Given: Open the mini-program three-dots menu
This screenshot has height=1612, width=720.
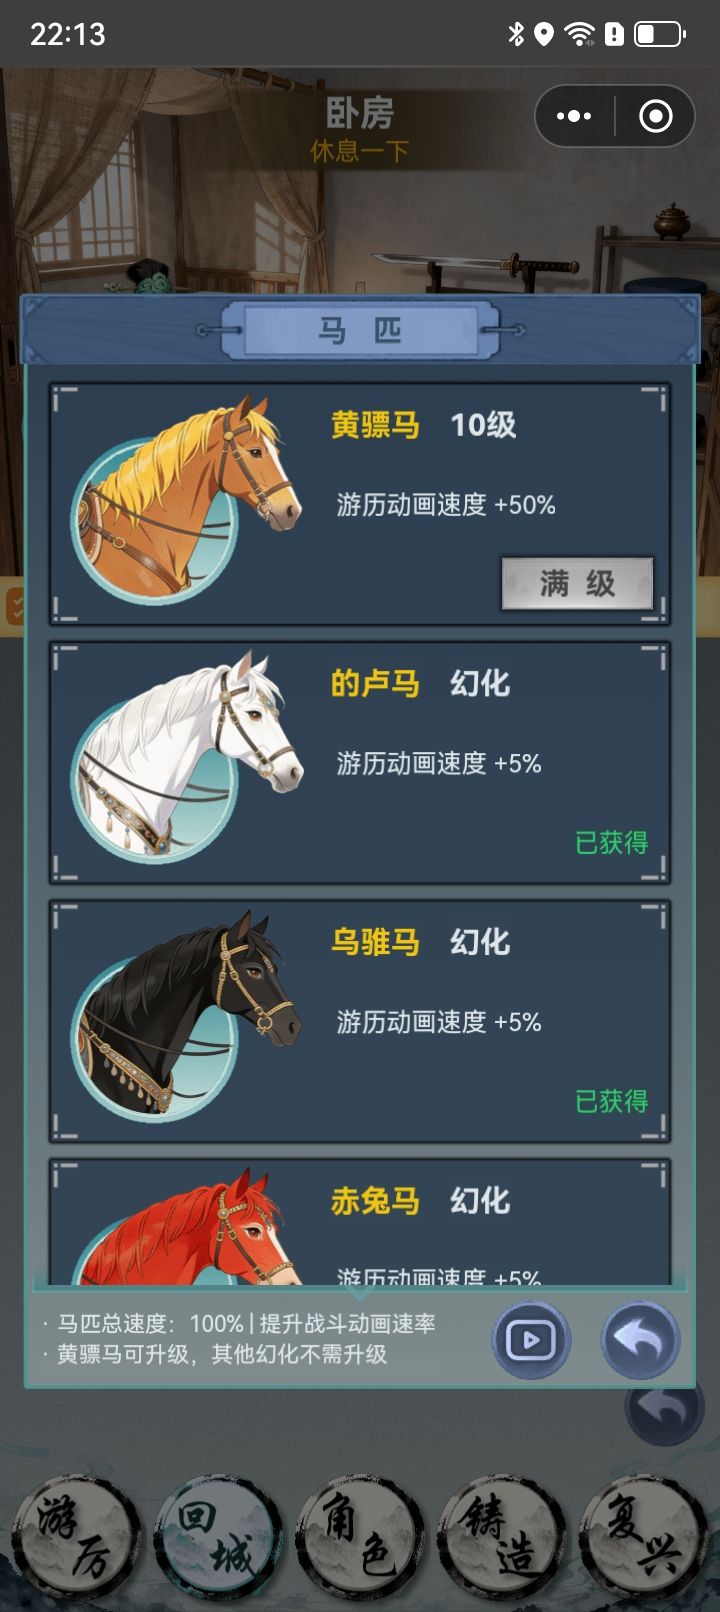Looking at the screenshot, I should pos(574,117).
